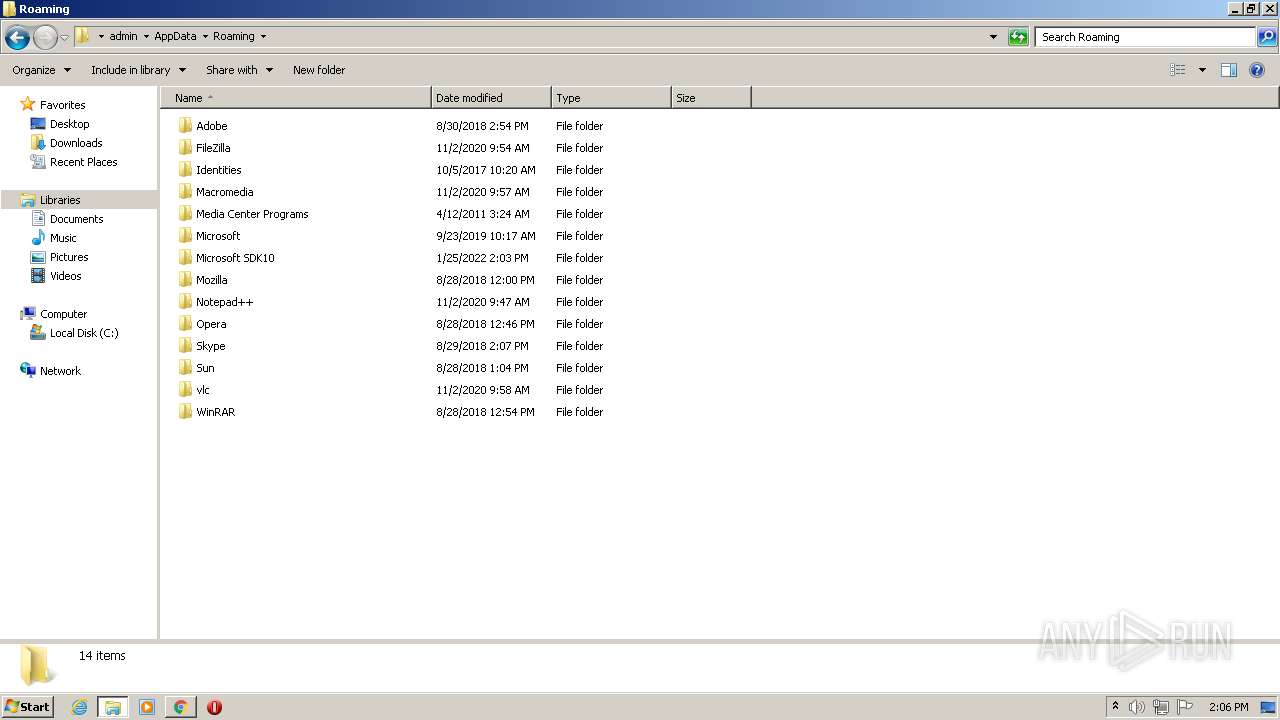This screenshot has height=720, width=1280.
Task: Select the Media Center Programs folder icon
Action: (185, 214)
